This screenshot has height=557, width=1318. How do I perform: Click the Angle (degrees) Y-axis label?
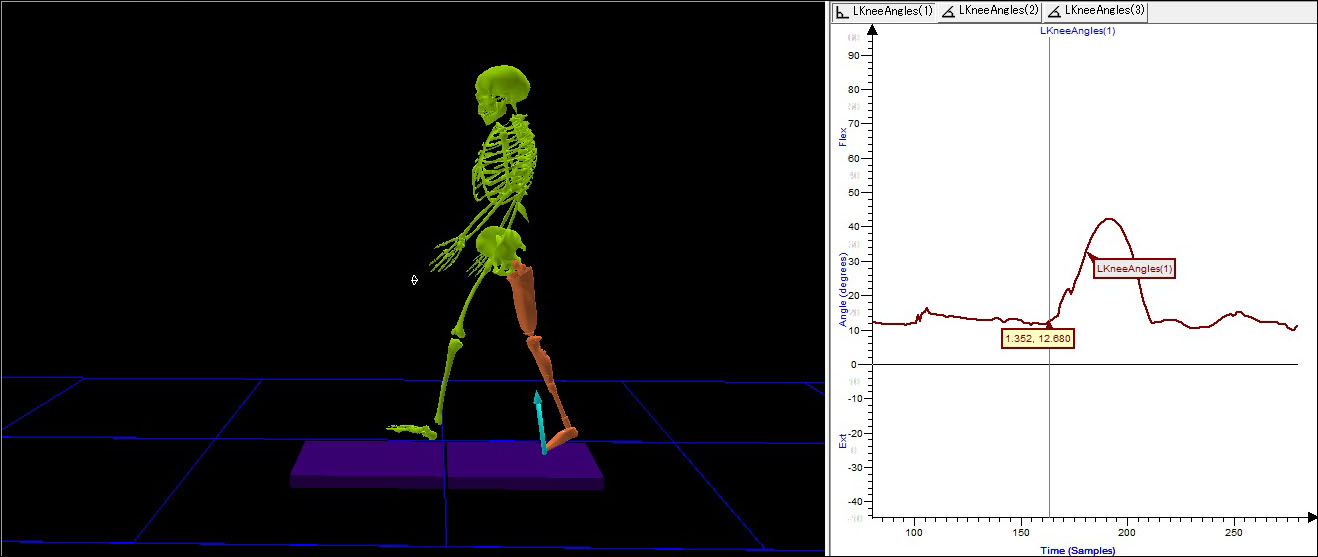point(844,290)
